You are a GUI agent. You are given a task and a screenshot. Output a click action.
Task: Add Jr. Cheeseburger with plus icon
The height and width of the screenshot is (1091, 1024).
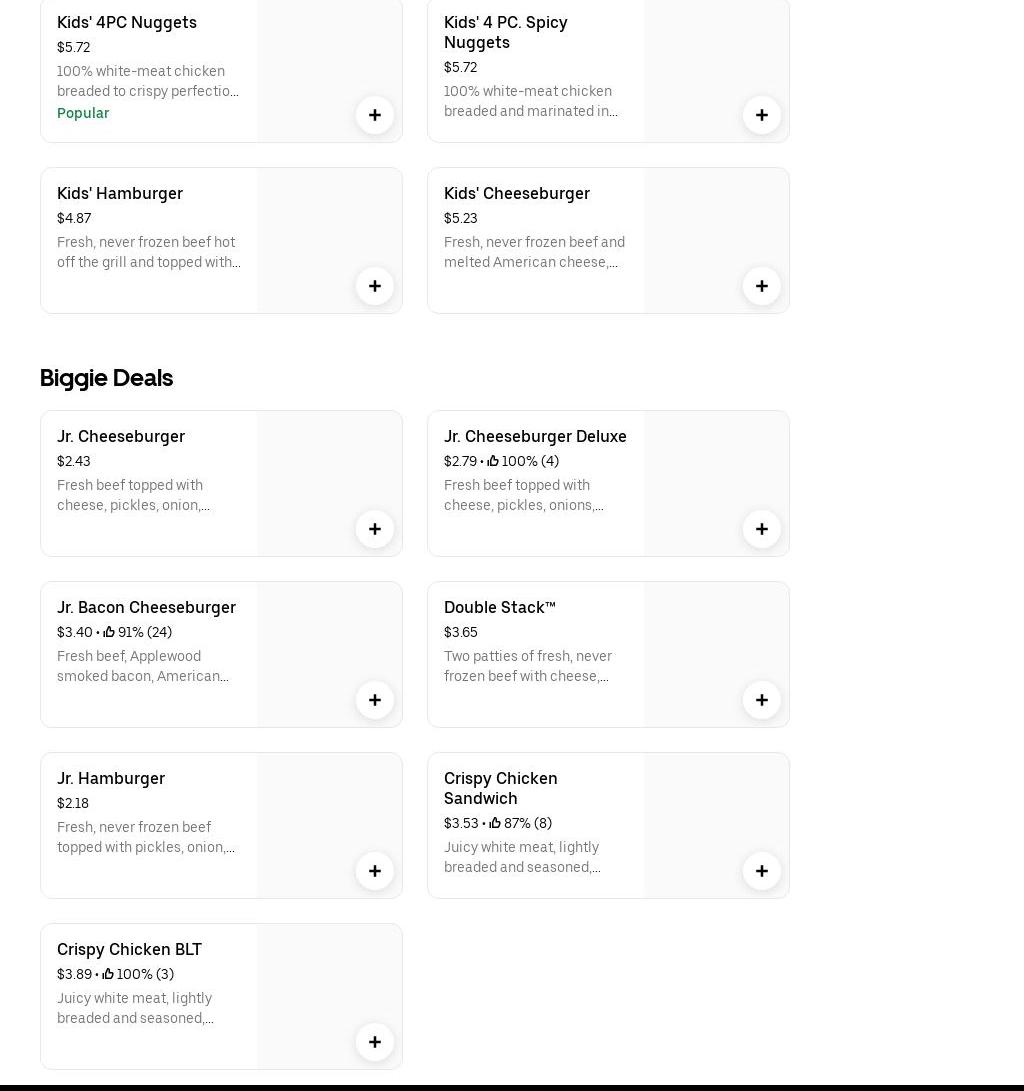coord(375,529)
